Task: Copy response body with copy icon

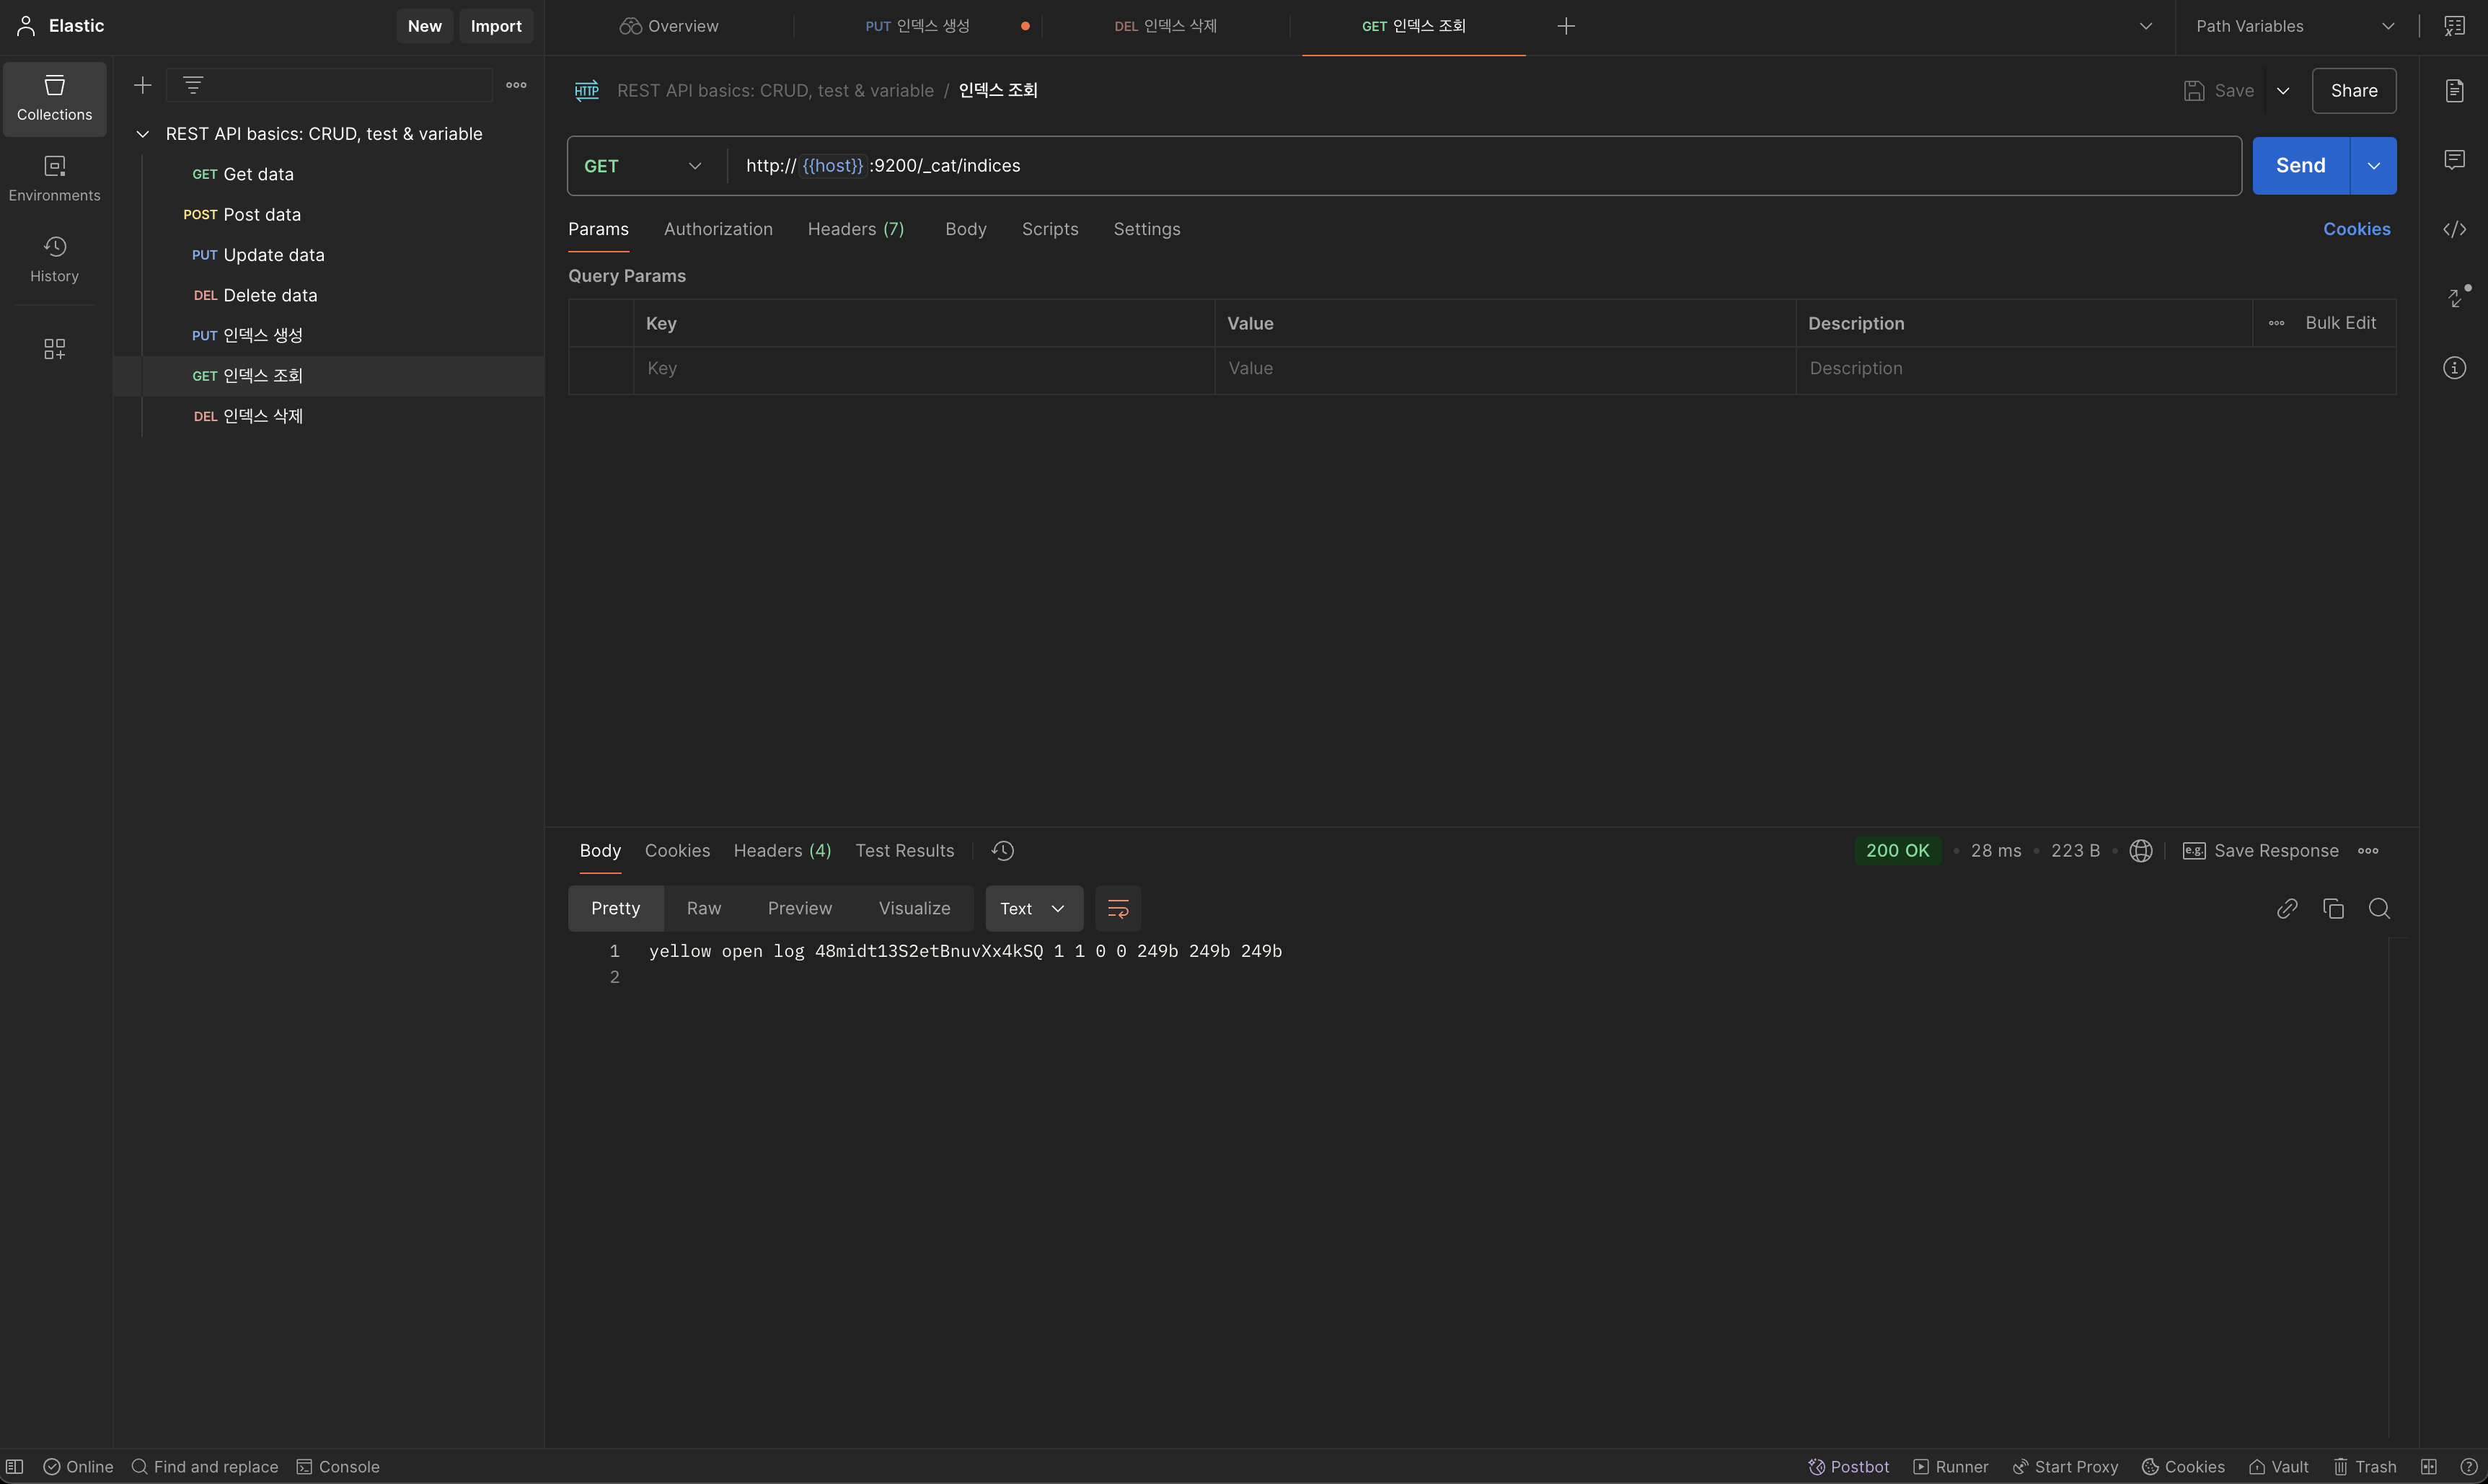Action: pyautogui.click(x=2333, y=908)
